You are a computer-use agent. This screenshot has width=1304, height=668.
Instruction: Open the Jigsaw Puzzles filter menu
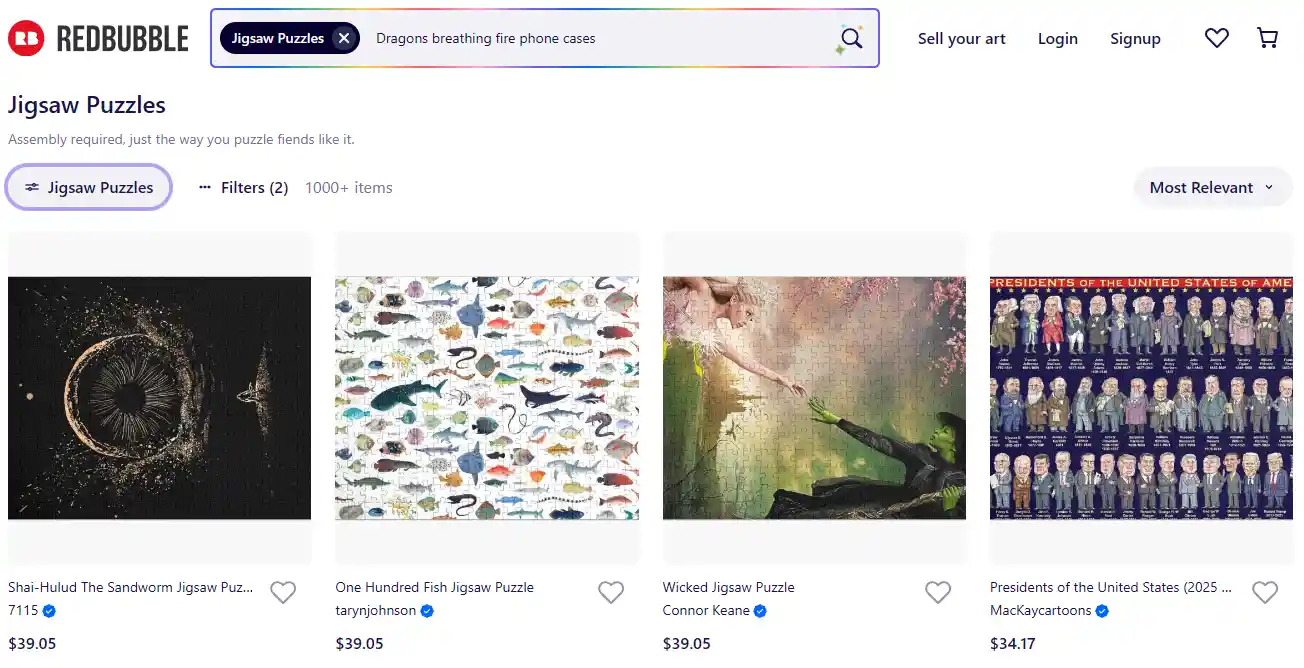88,187
